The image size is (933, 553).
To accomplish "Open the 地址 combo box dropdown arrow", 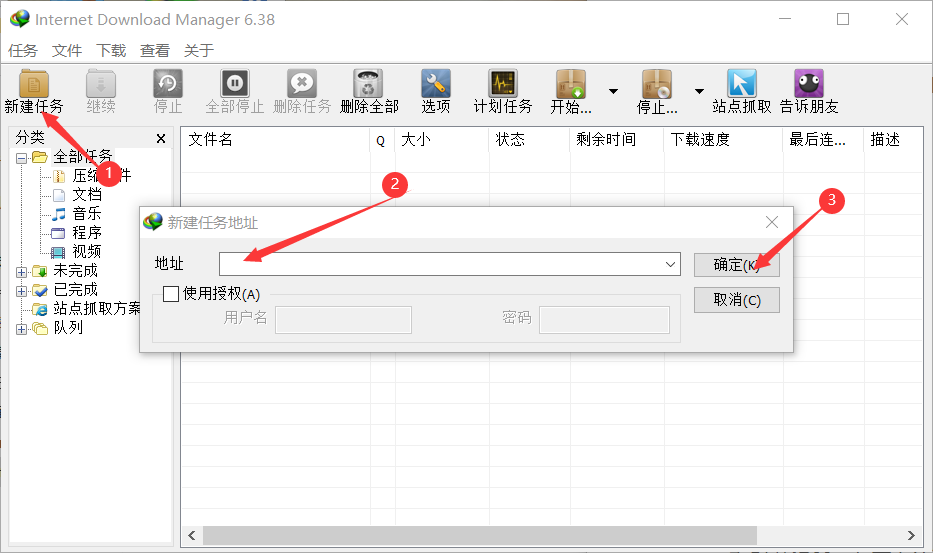I will coord(671,264).
